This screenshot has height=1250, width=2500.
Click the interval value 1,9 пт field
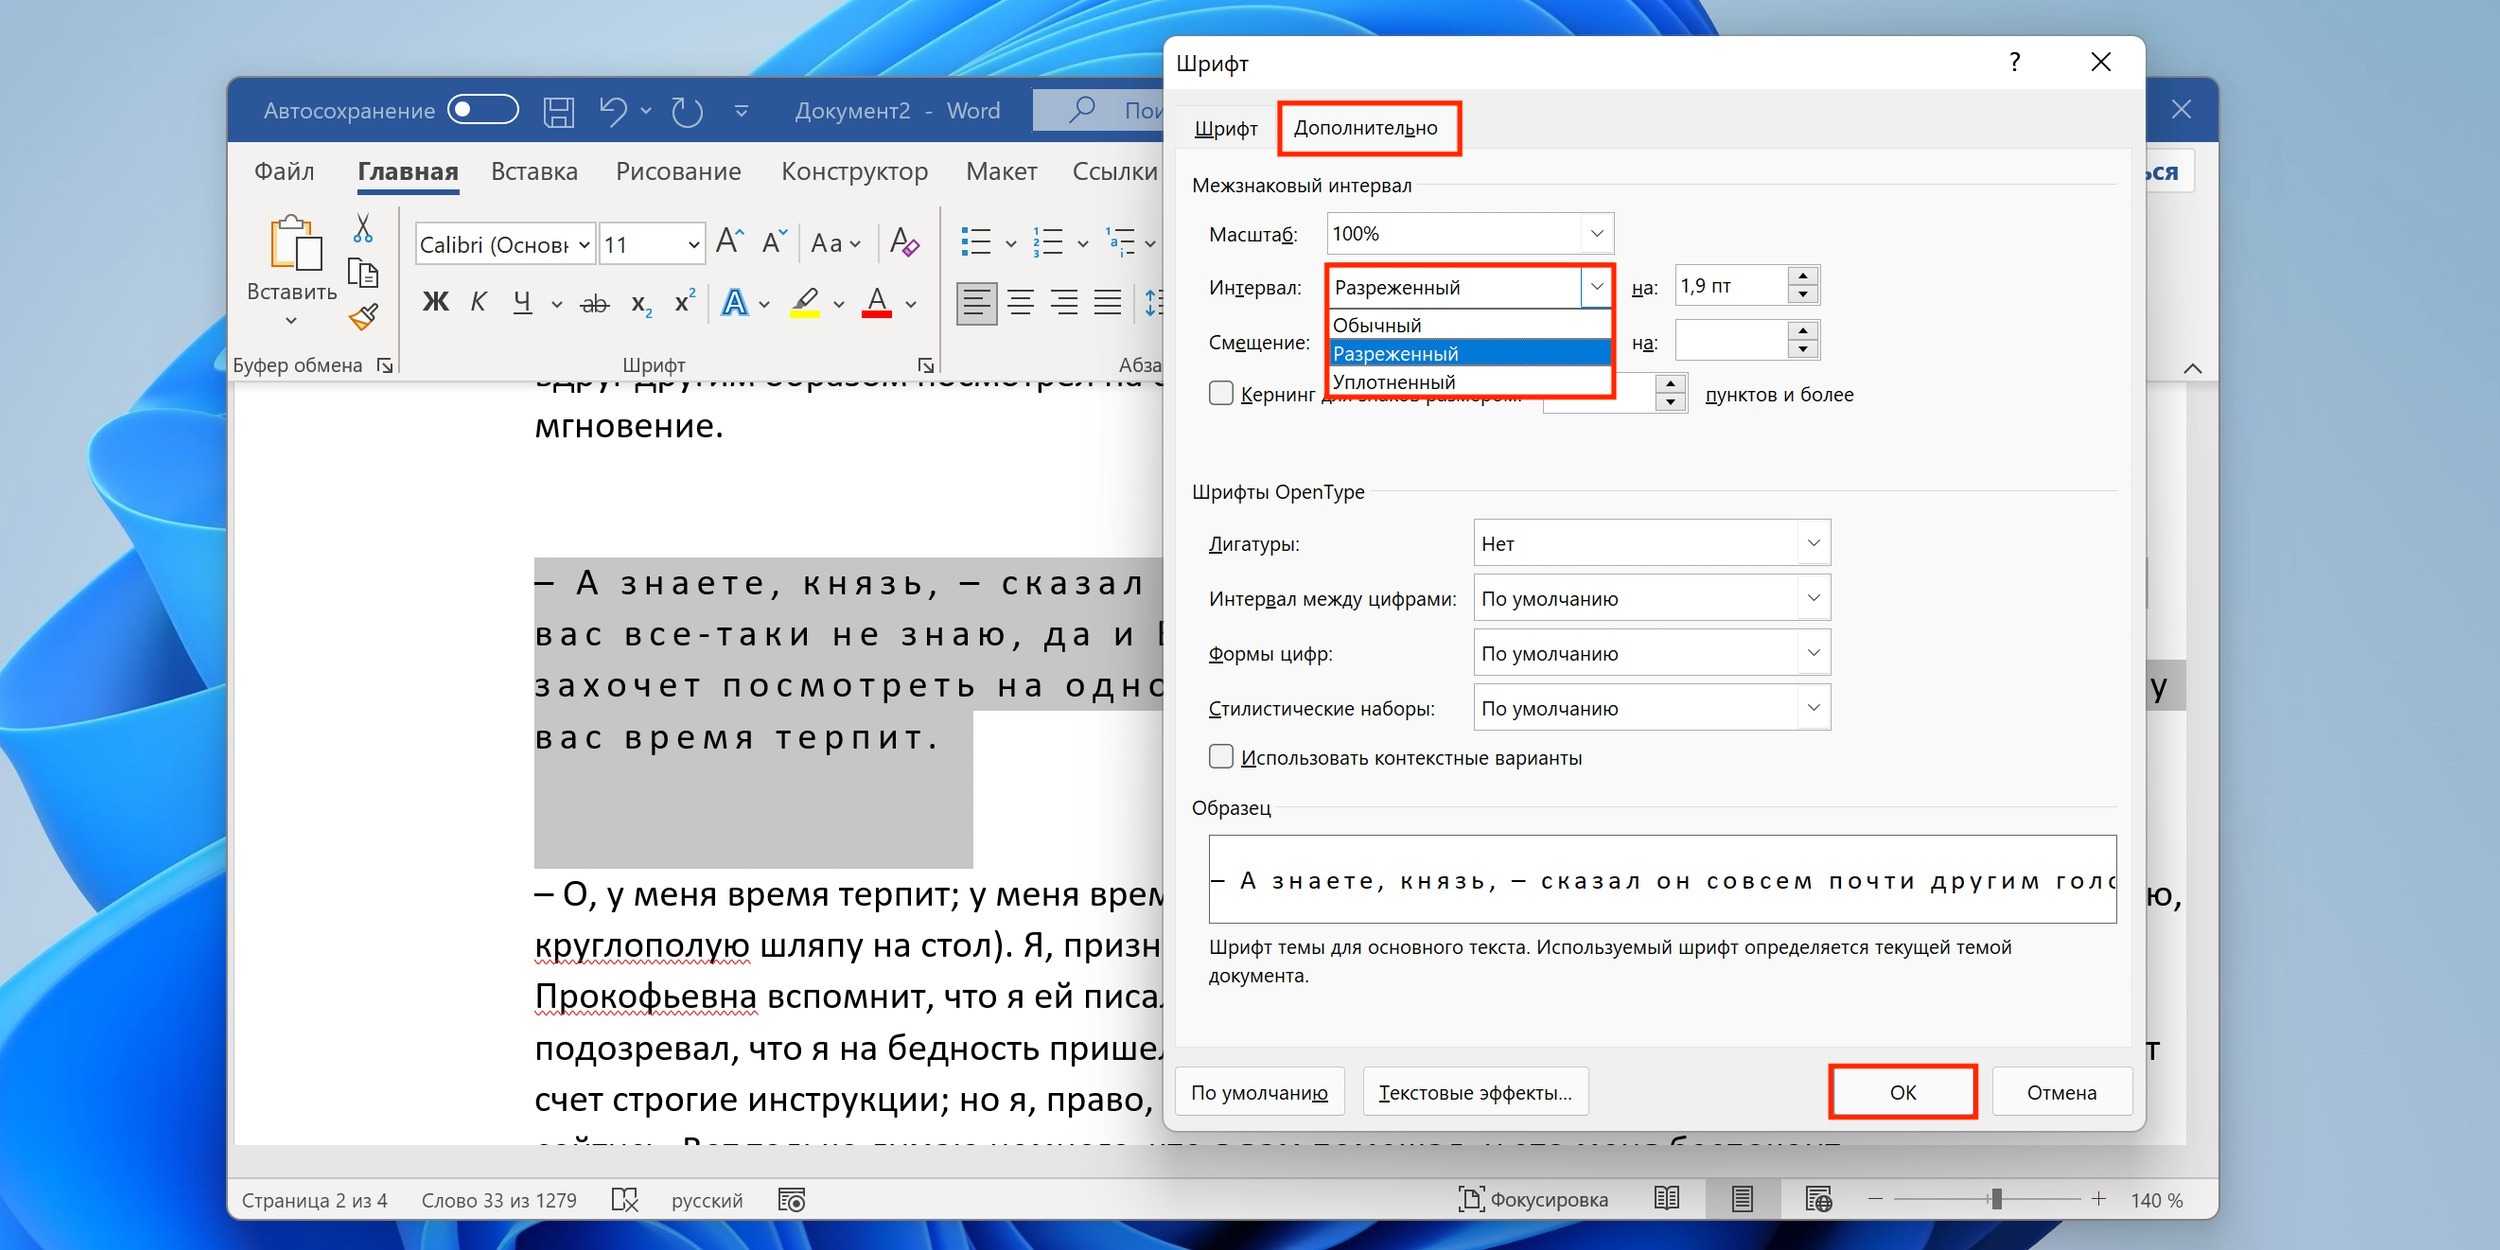click(x=1731, y=286)
